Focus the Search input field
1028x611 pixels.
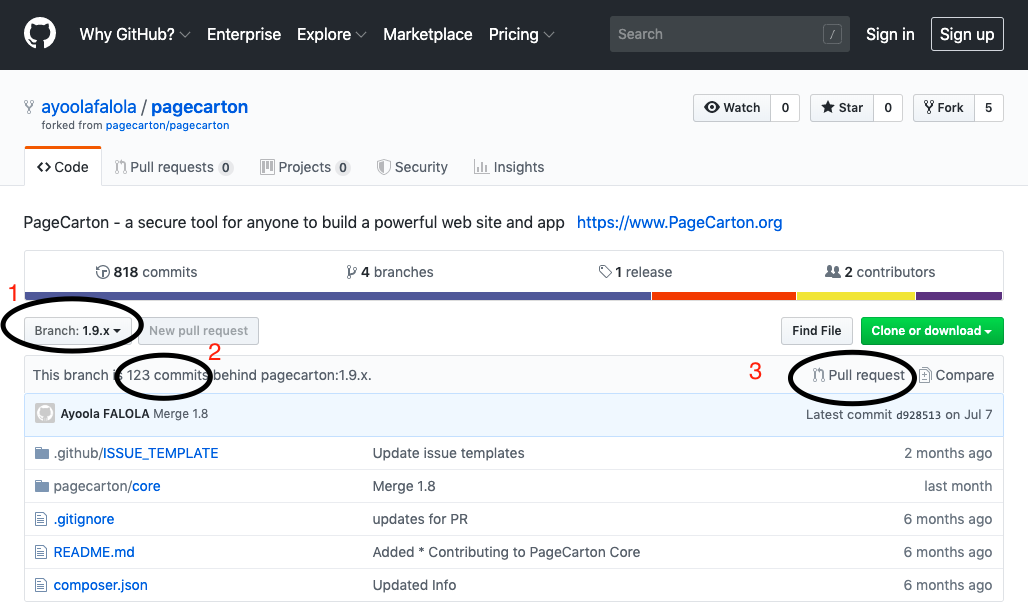point(730,34)
